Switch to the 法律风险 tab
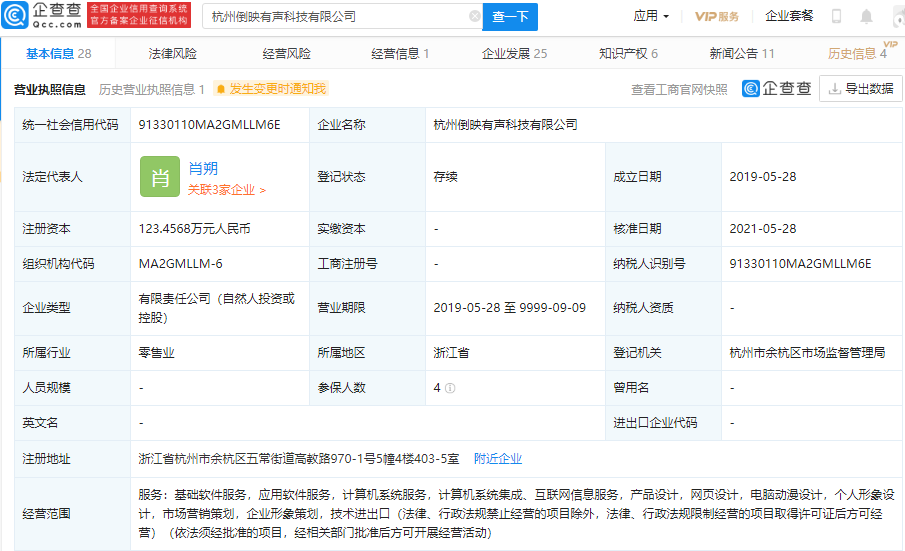 [173, 54]
